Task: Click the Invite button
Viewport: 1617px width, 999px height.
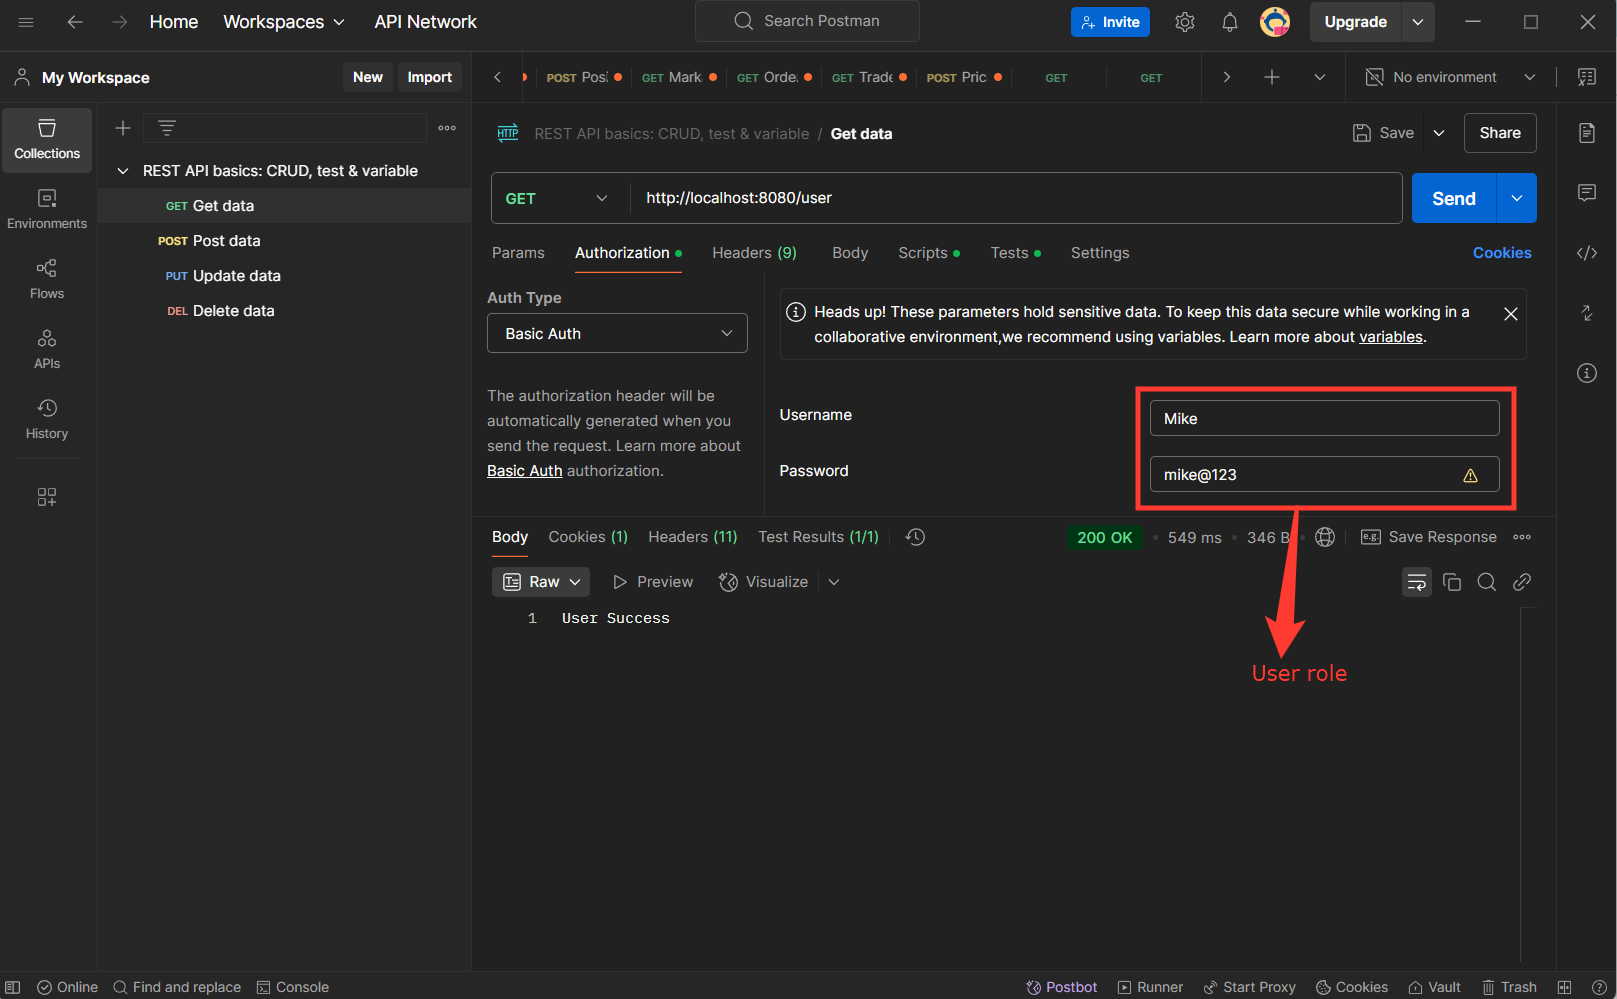Action: coord(1110,22)
